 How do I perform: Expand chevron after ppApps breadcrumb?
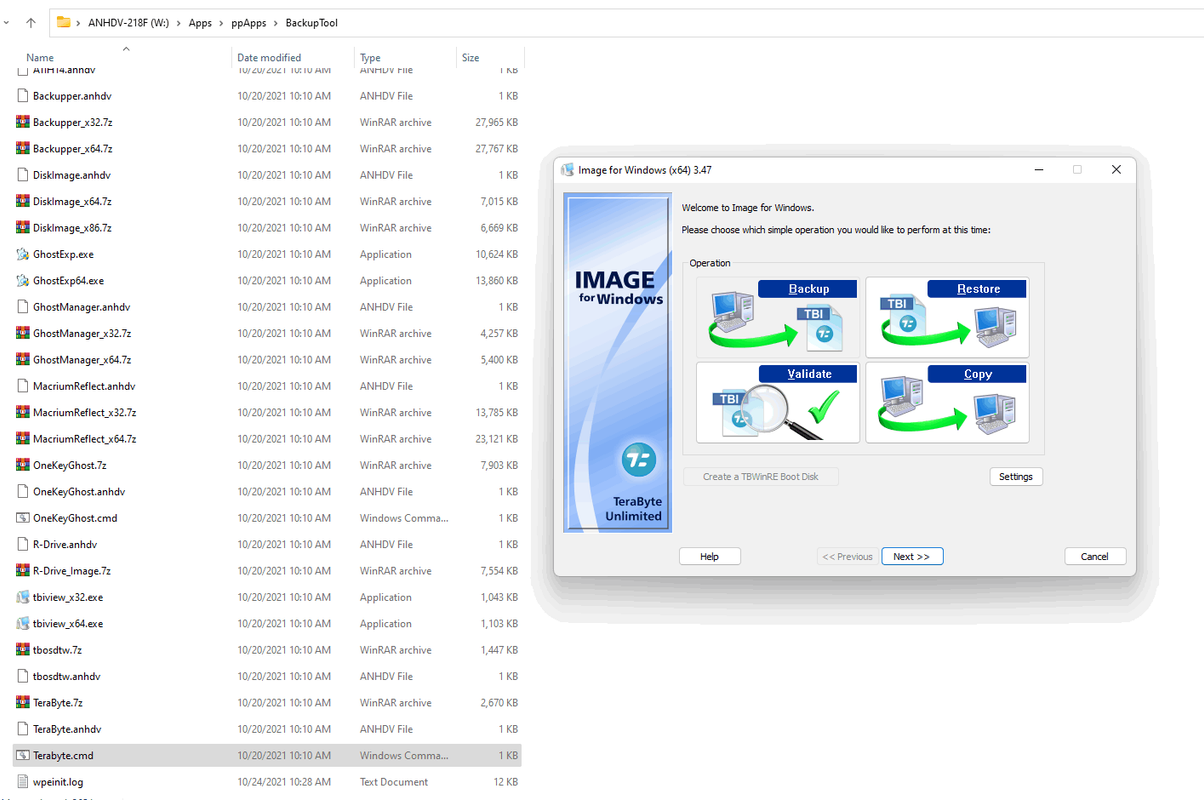[x=276, y=23]
